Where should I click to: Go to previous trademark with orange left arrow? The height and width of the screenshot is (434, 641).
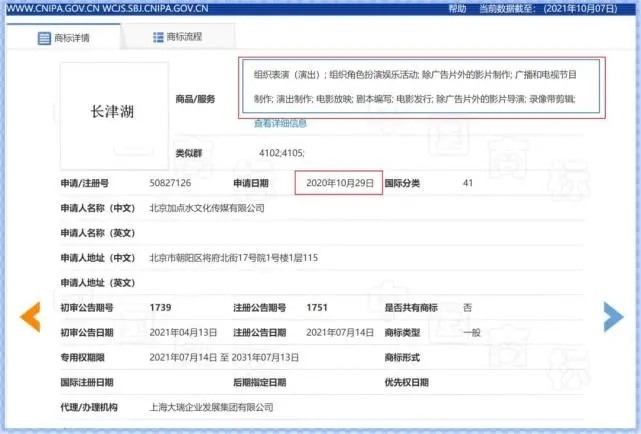point(31,316)
